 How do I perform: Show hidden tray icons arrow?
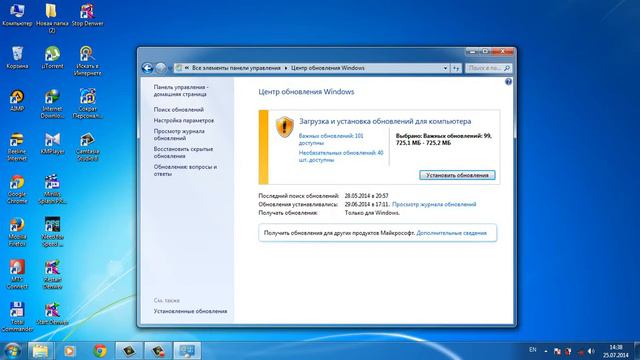tap(546, 351)
